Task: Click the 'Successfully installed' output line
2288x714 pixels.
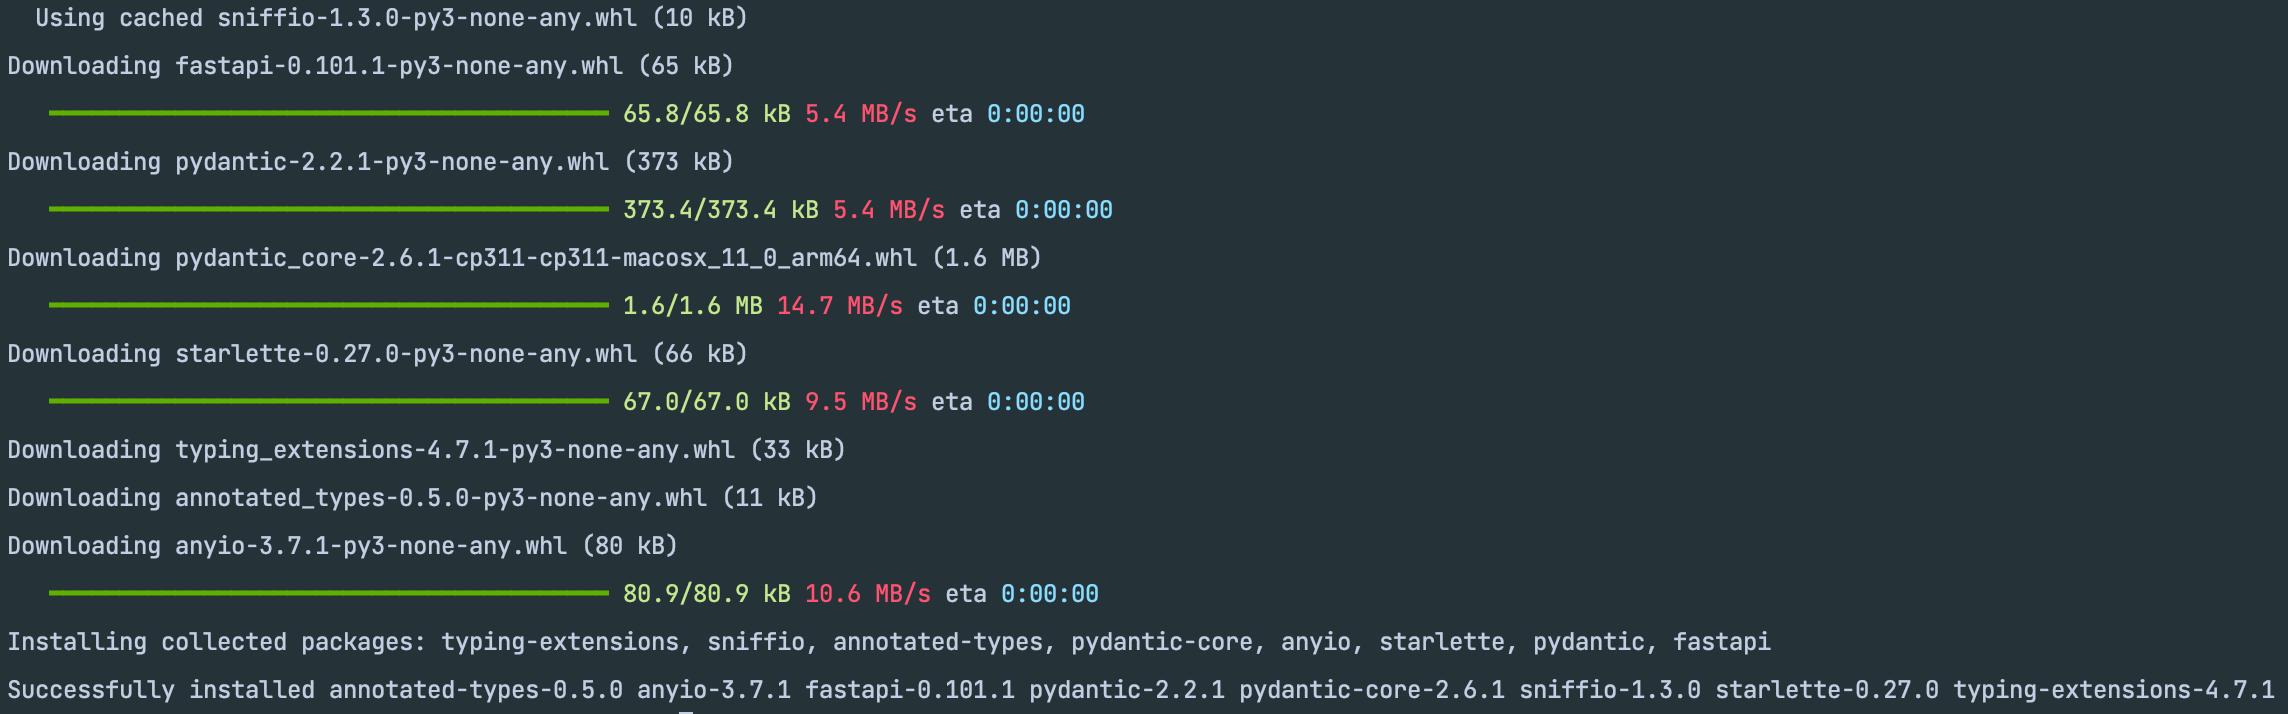Action: tap(1141, 690)
